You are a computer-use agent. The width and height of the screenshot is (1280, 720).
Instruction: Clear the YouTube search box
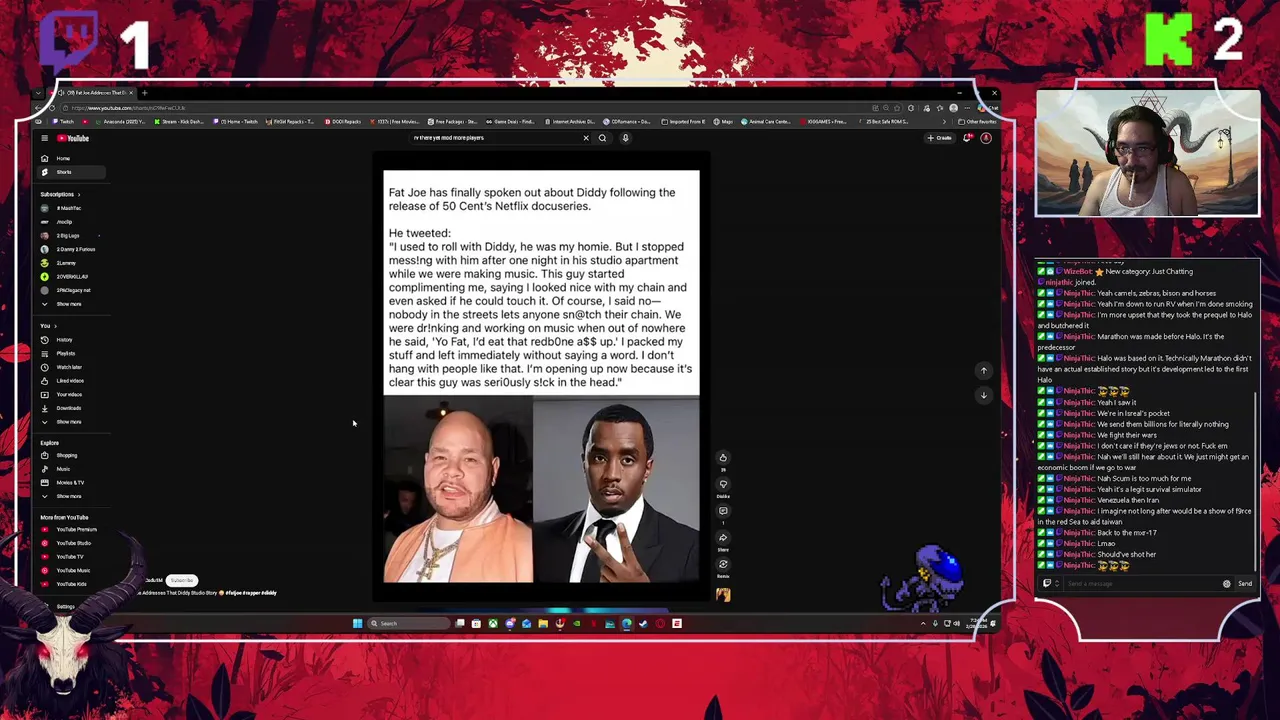586,138
